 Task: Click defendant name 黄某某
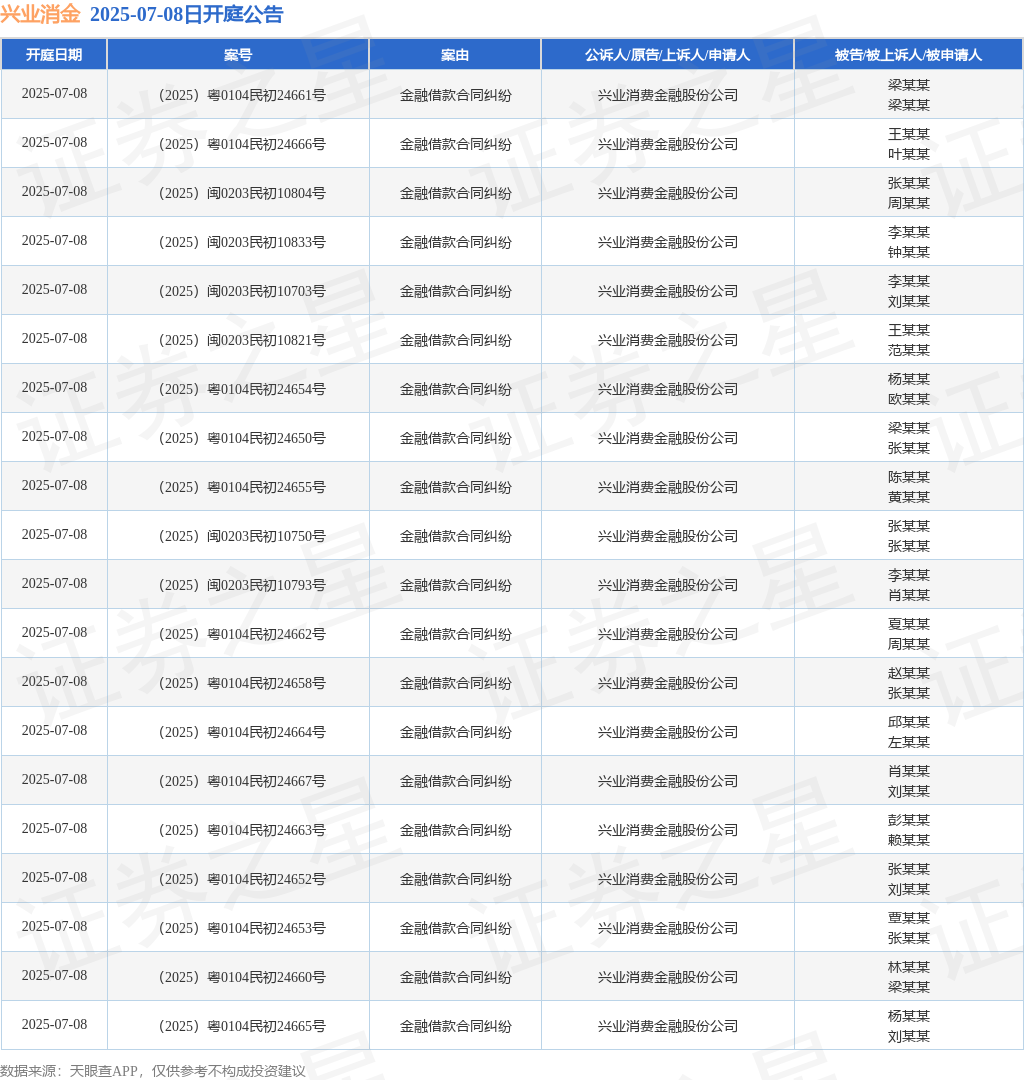point(908,497)
